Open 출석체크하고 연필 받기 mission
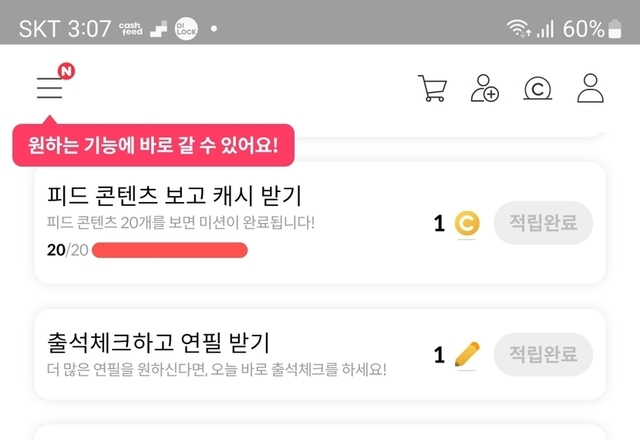 click(x=159, y=342)
